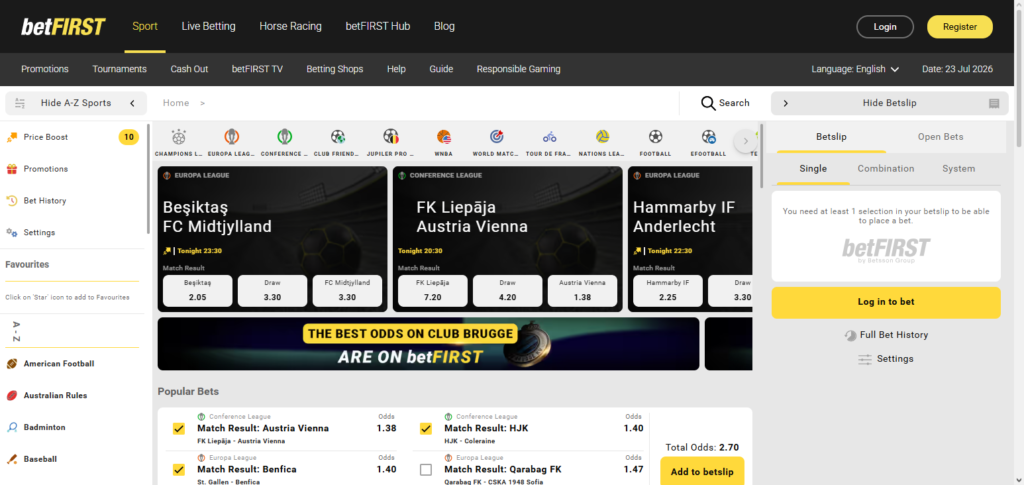Go to betFIRST Hub
The height and width of the screenshot is (485, 1024).
377,27
